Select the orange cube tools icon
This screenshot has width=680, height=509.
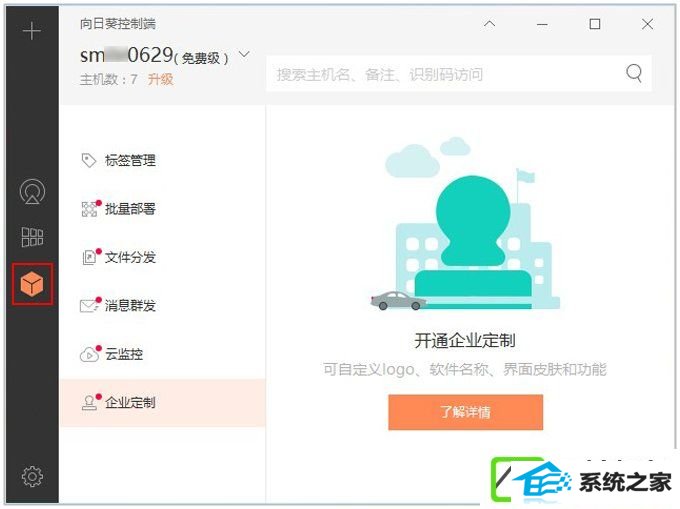(32, 284)
